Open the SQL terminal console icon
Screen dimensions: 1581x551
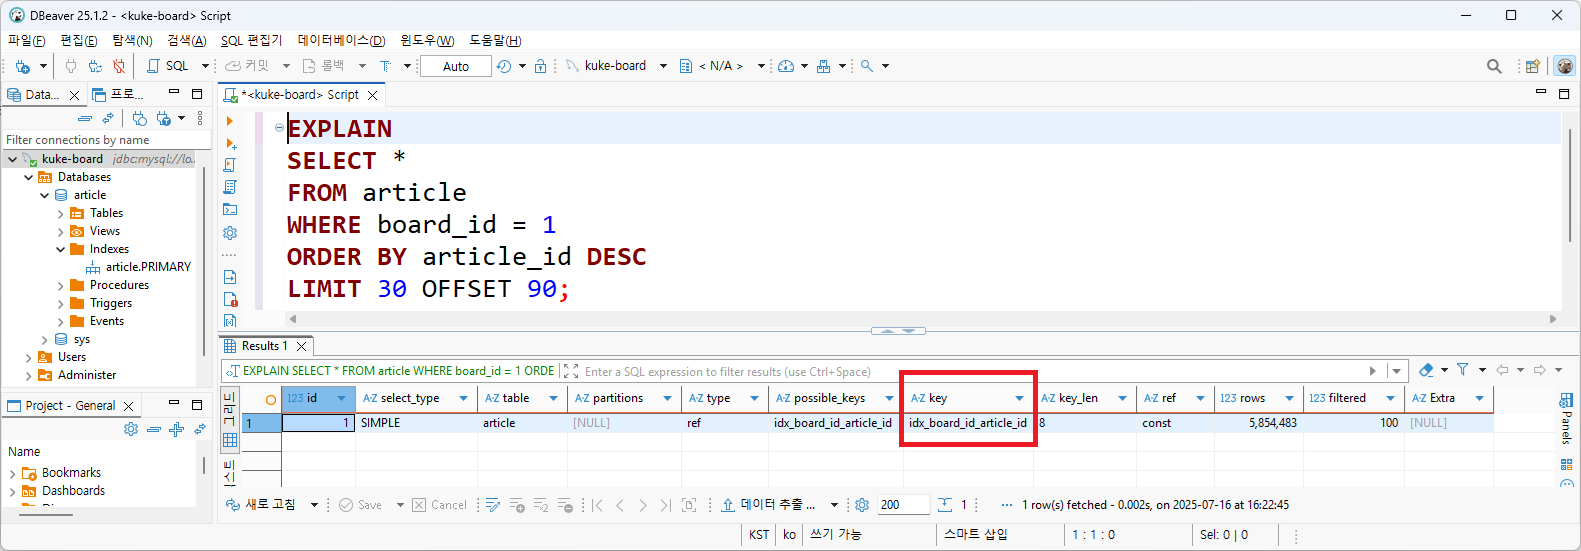[230, 209]
